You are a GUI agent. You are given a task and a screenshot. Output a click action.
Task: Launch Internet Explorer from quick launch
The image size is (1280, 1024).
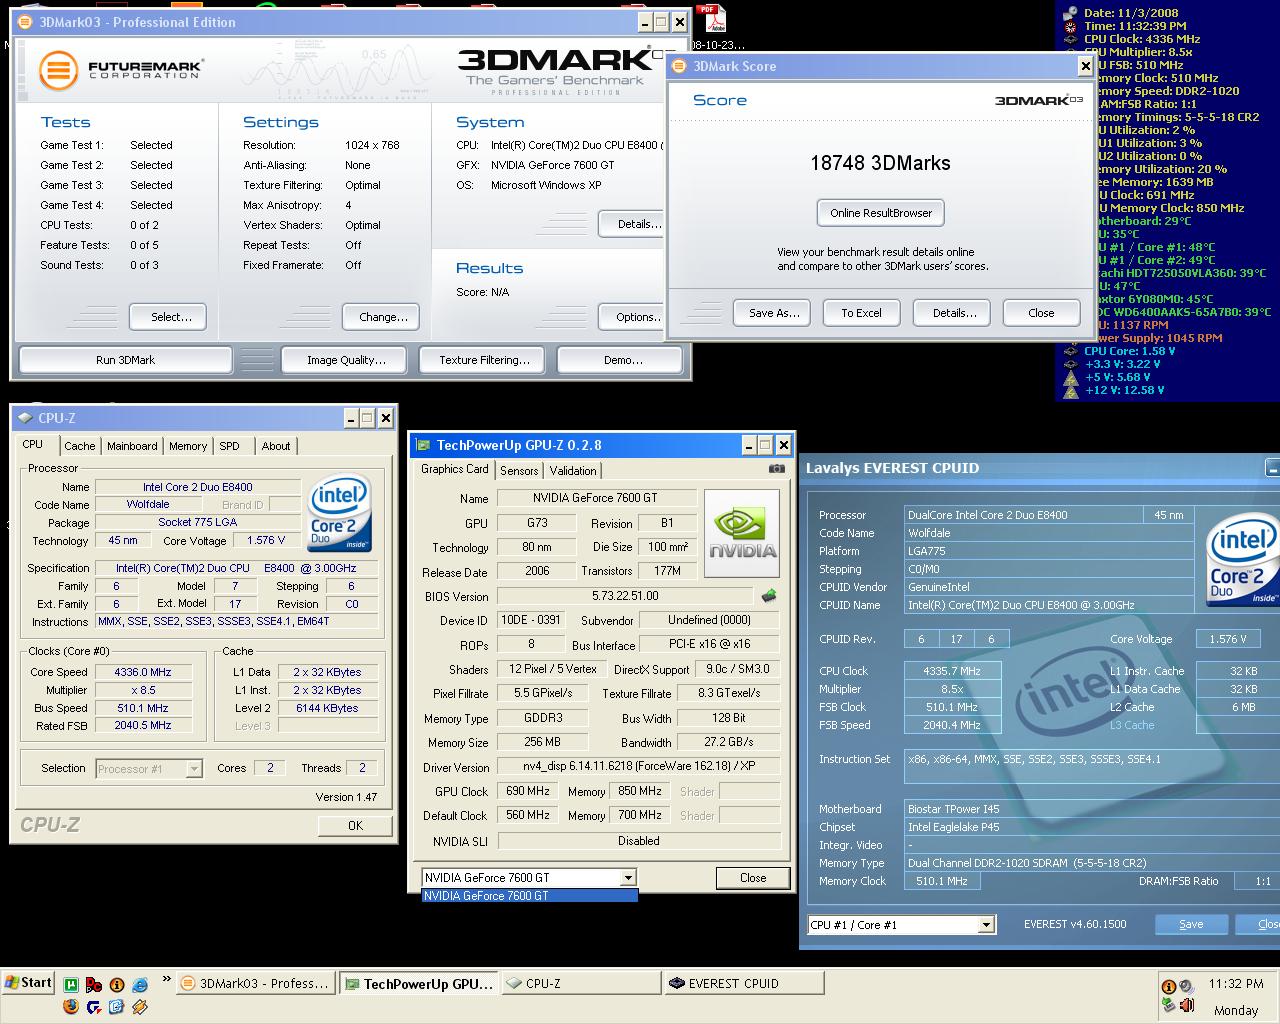click(x=140, y=985)
